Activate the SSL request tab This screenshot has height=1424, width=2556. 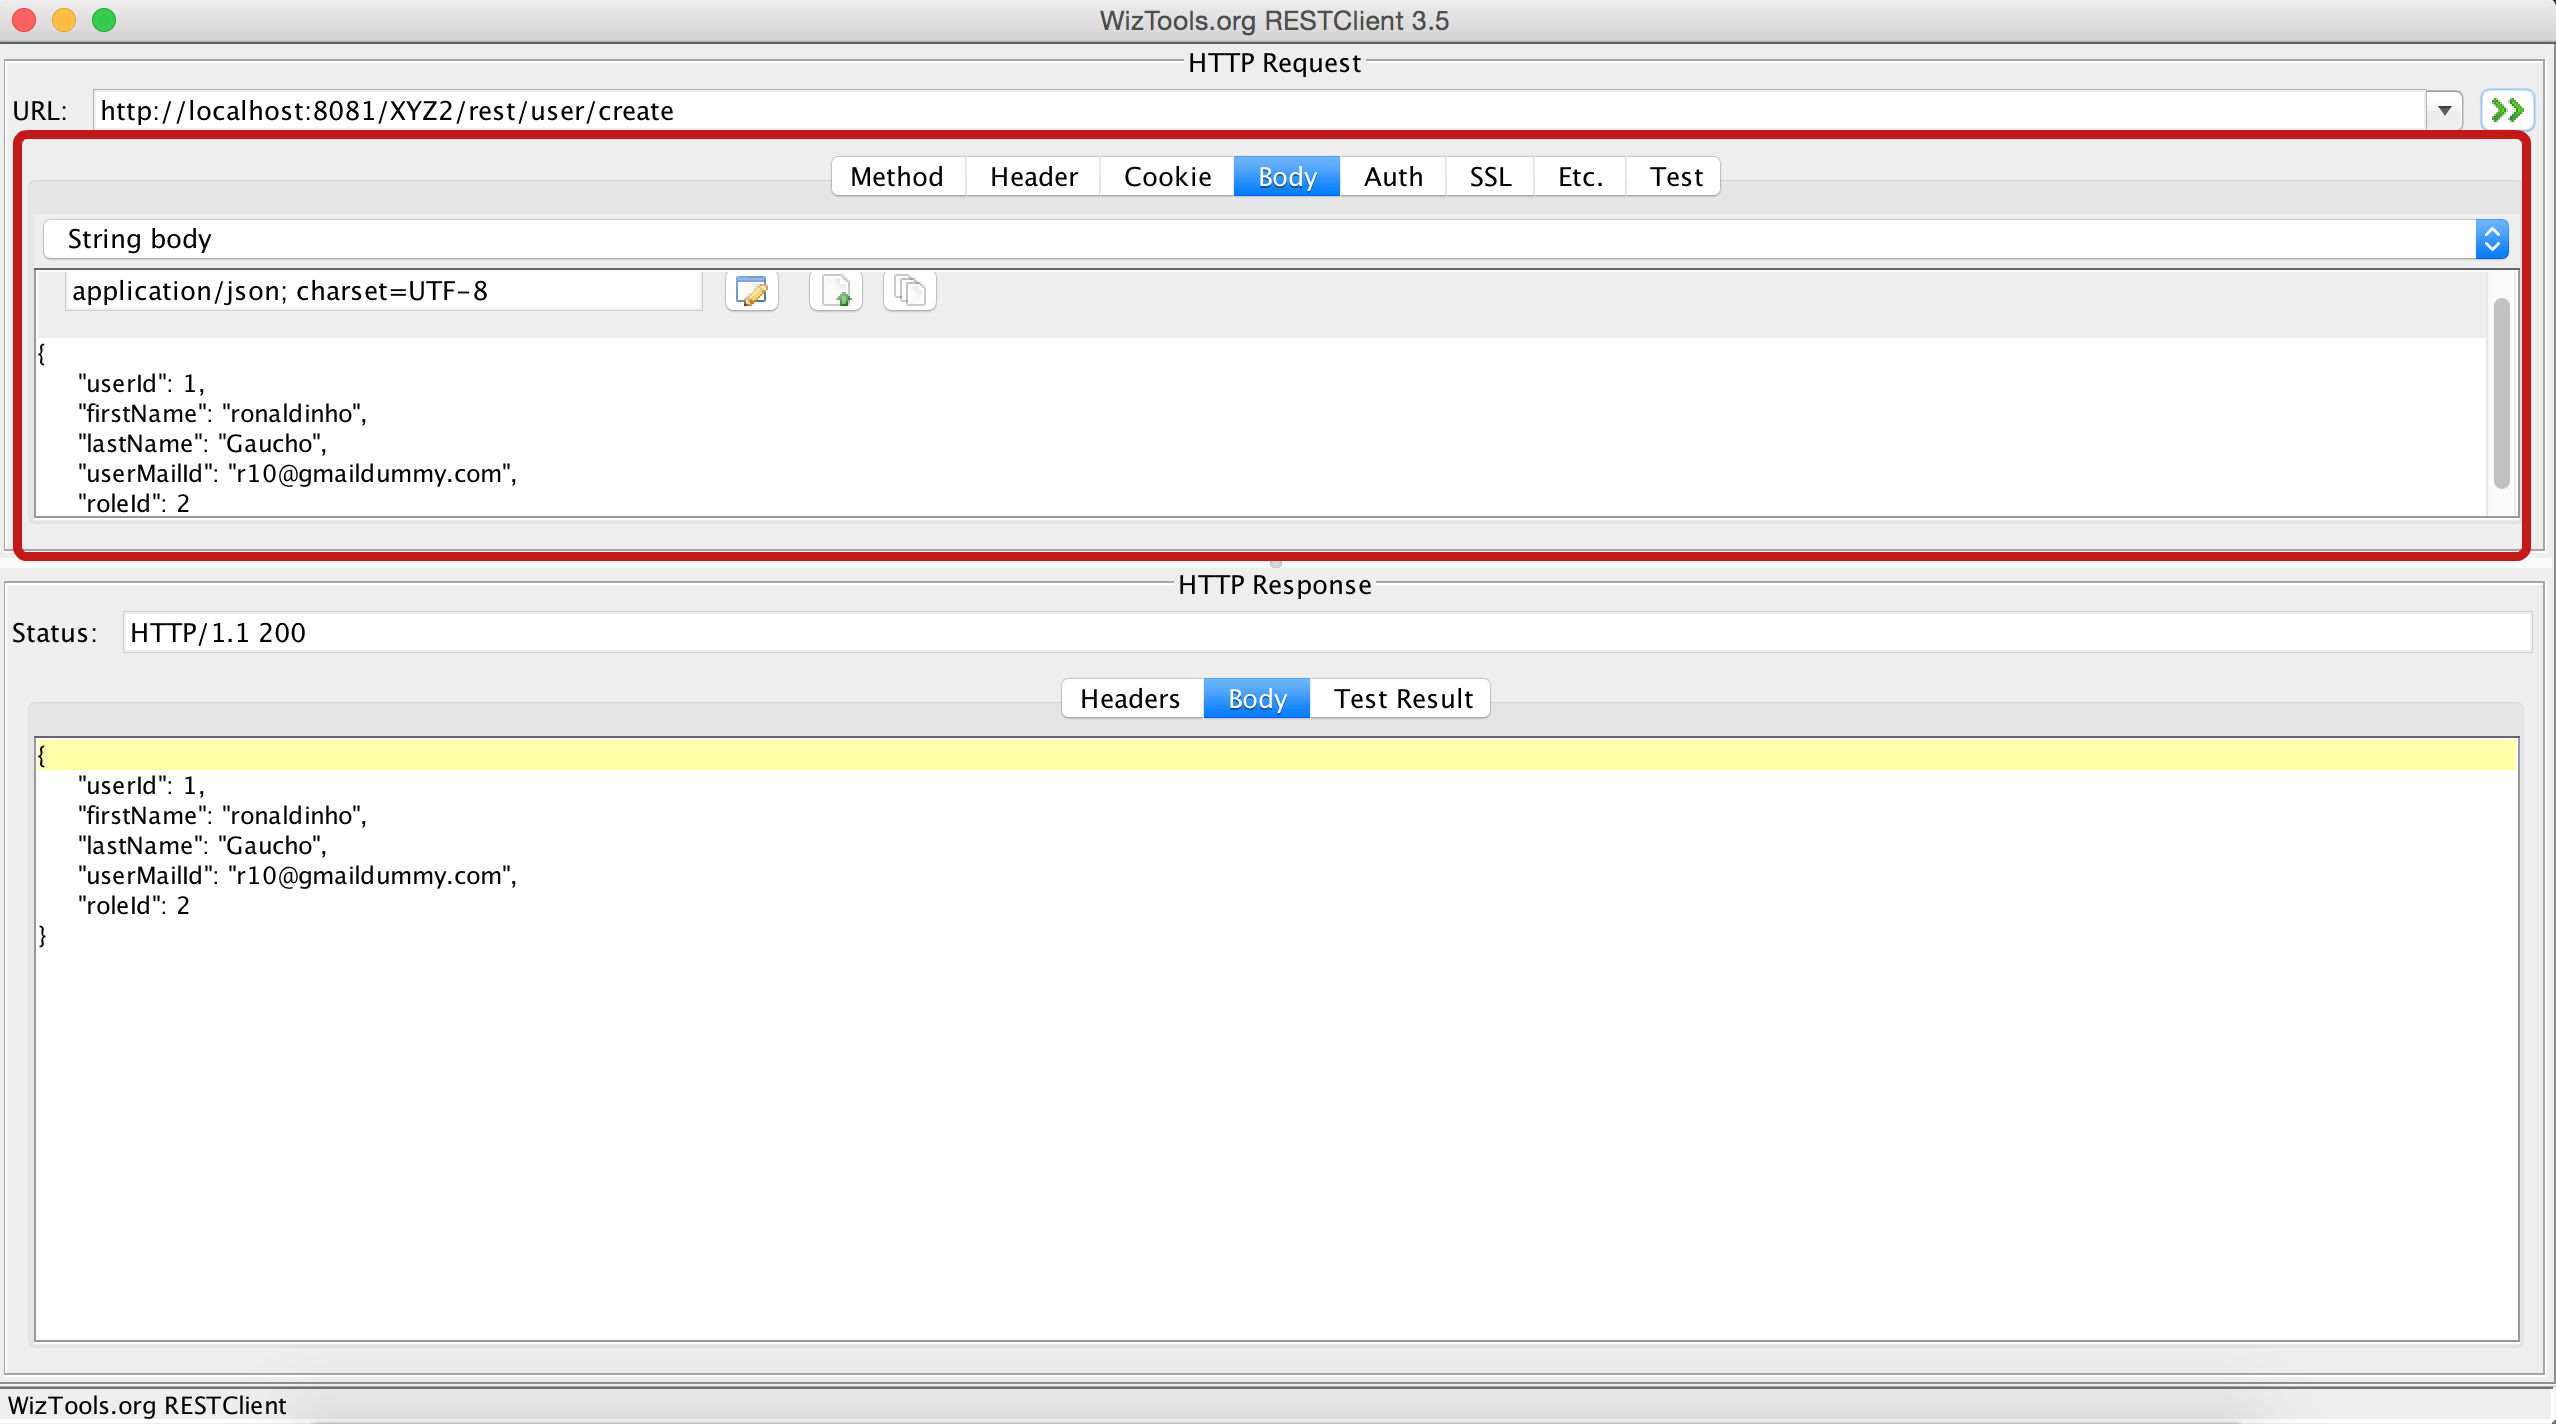1489,176
